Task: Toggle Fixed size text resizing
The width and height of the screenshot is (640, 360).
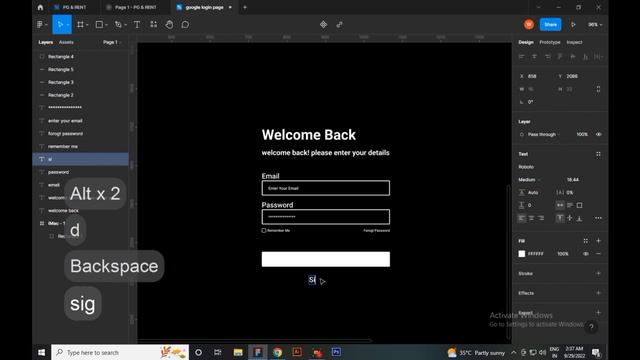Action: [580, 205]
